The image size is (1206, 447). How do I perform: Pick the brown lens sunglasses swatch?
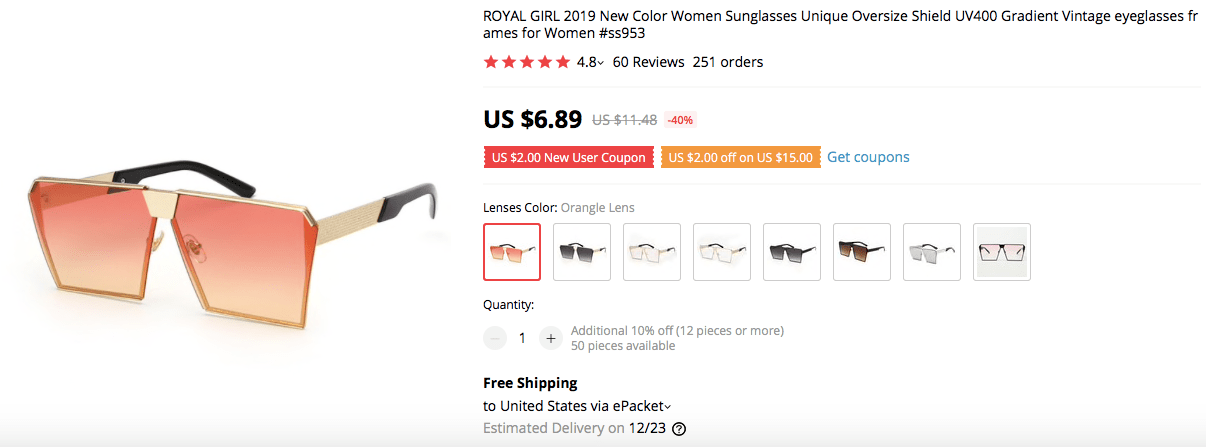click(862, 252)
